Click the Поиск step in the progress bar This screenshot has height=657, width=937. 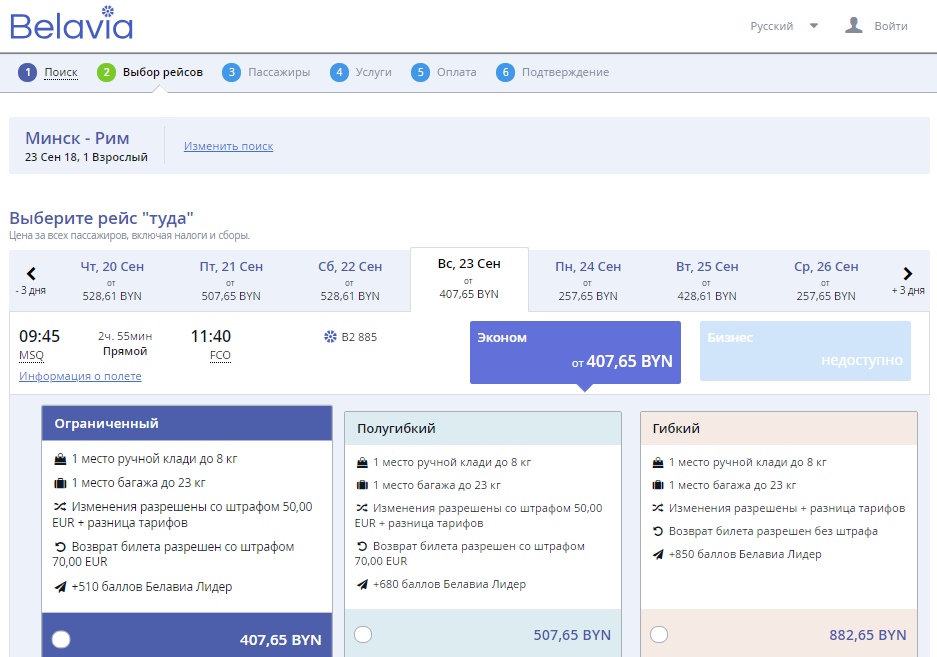60,72
